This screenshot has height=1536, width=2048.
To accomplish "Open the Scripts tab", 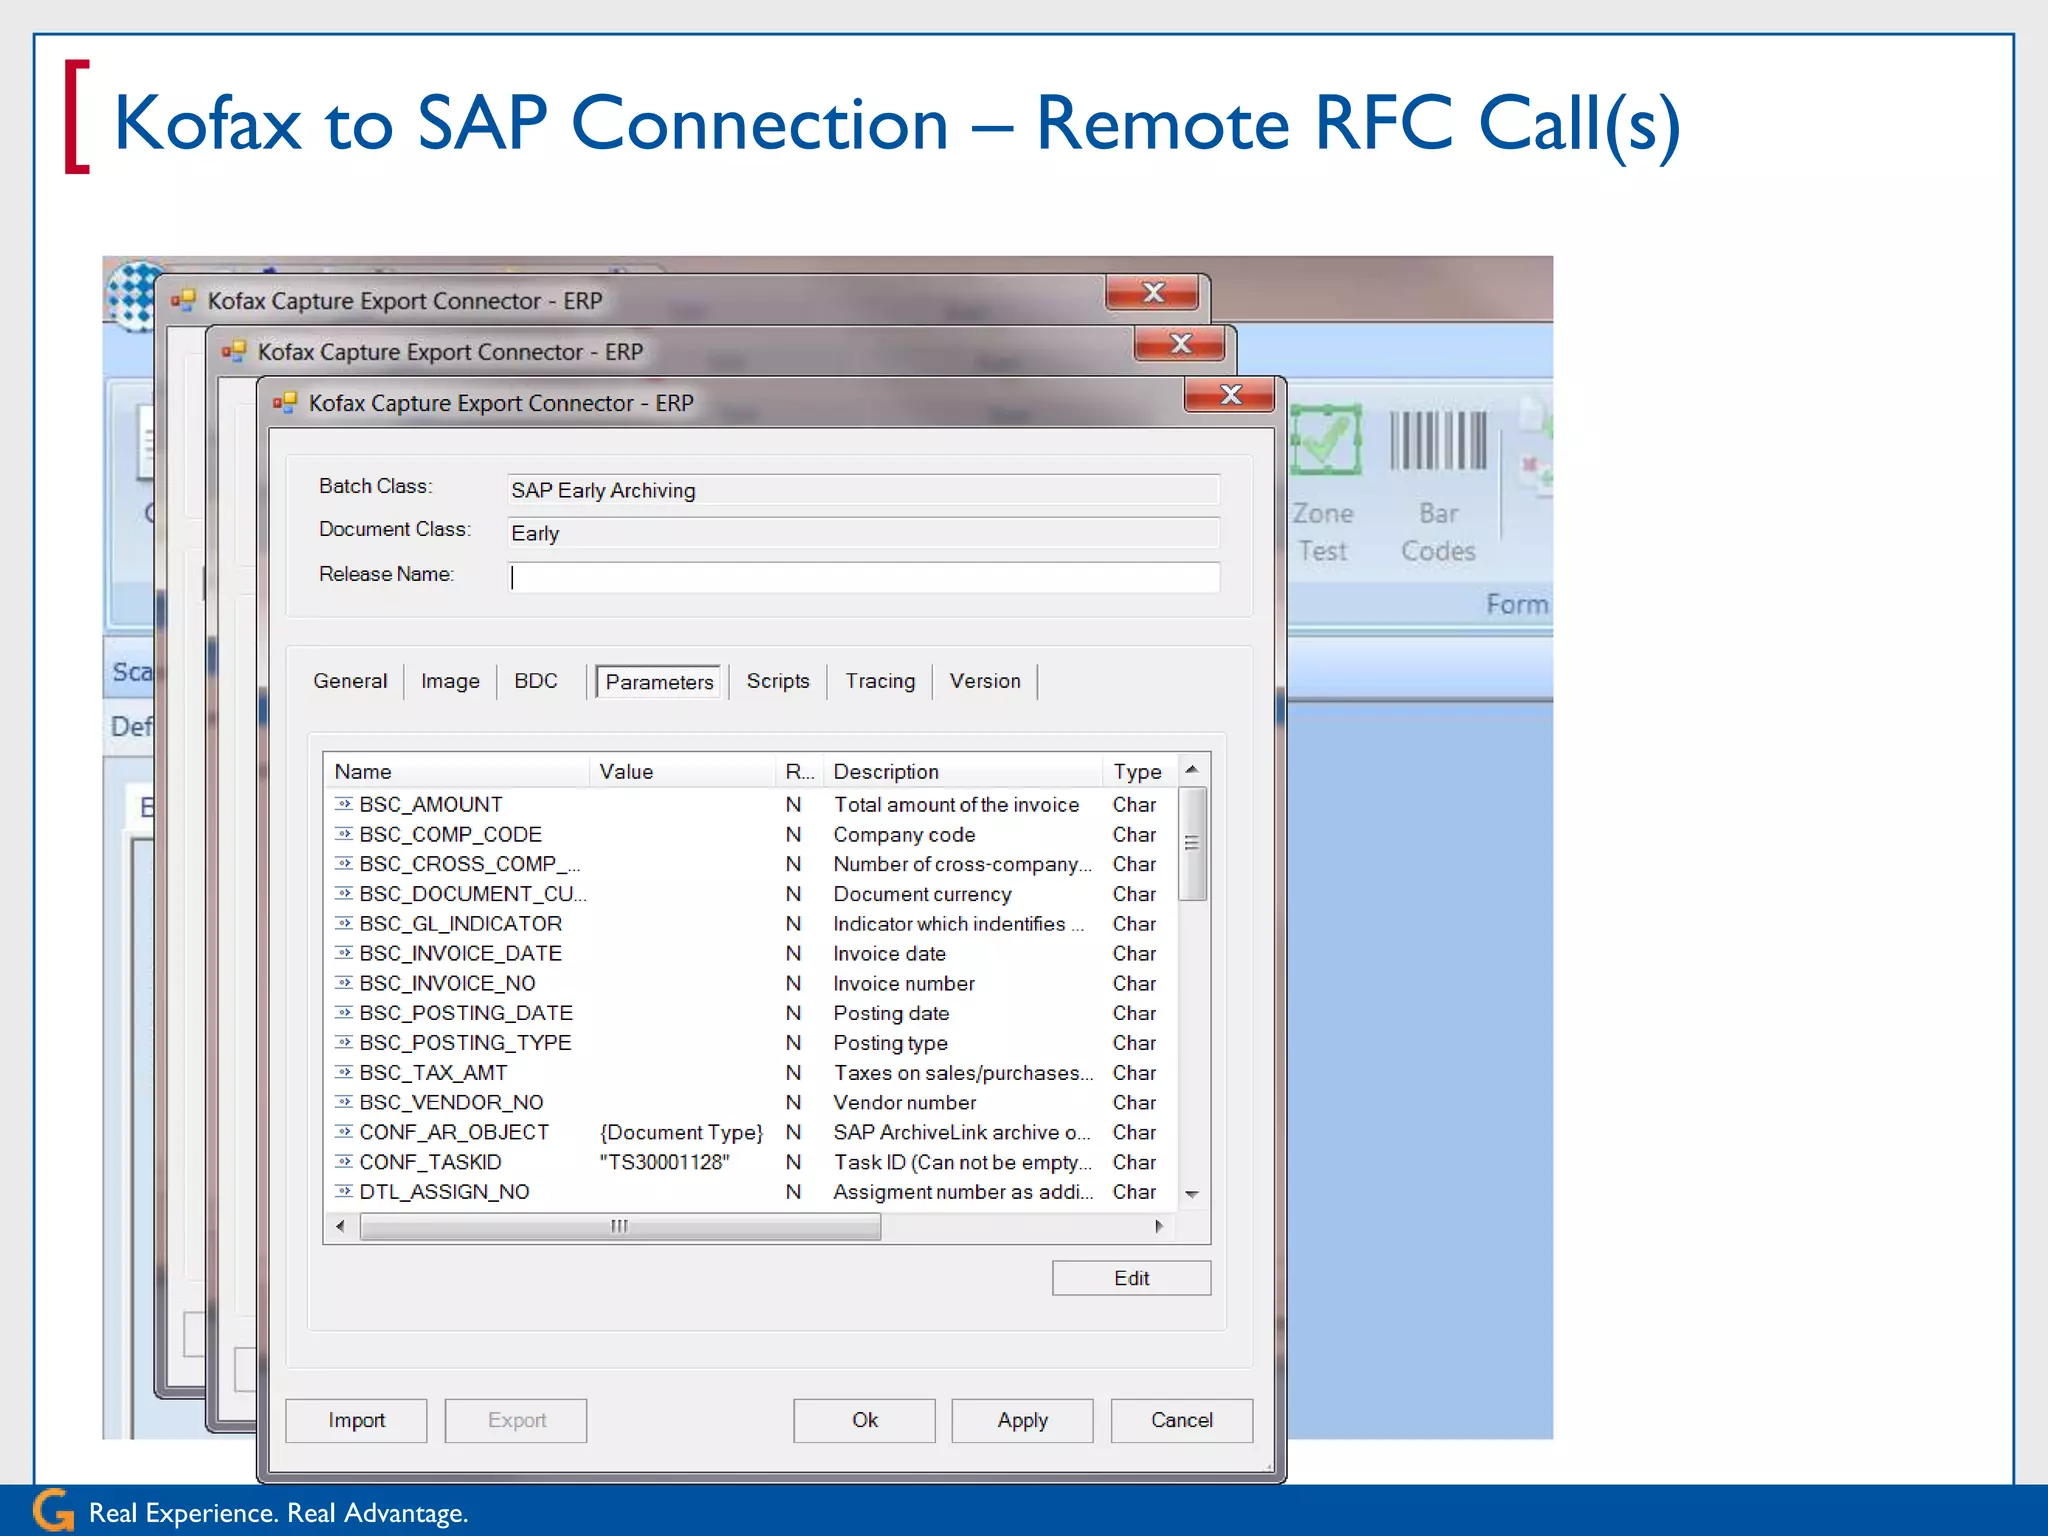I will click(778, 681).
